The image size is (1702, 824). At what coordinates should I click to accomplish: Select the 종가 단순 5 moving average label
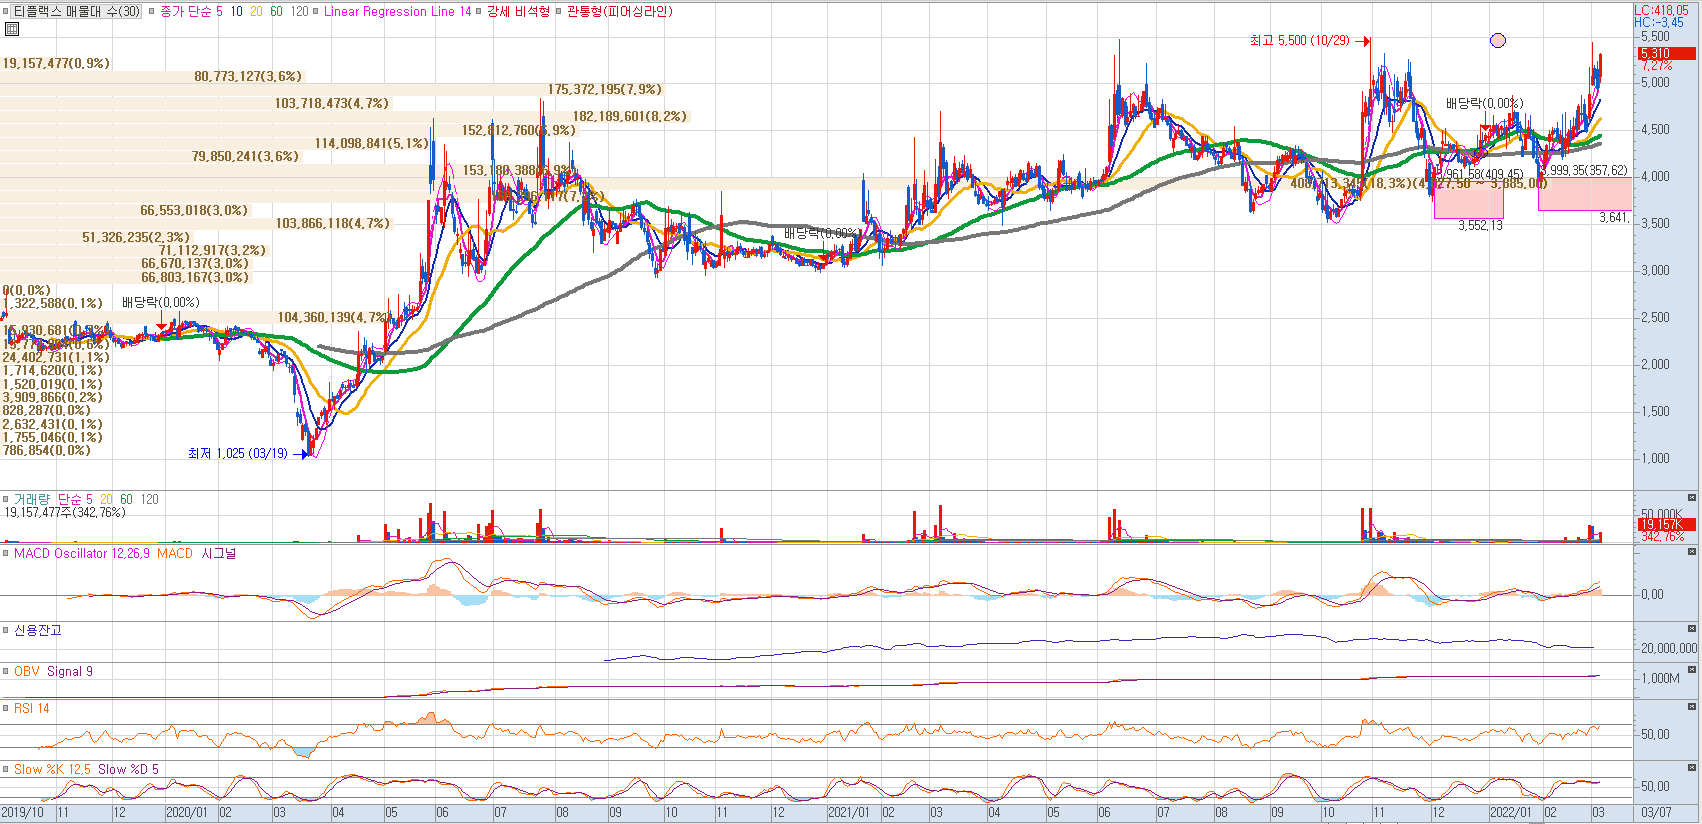pos(191,11)
